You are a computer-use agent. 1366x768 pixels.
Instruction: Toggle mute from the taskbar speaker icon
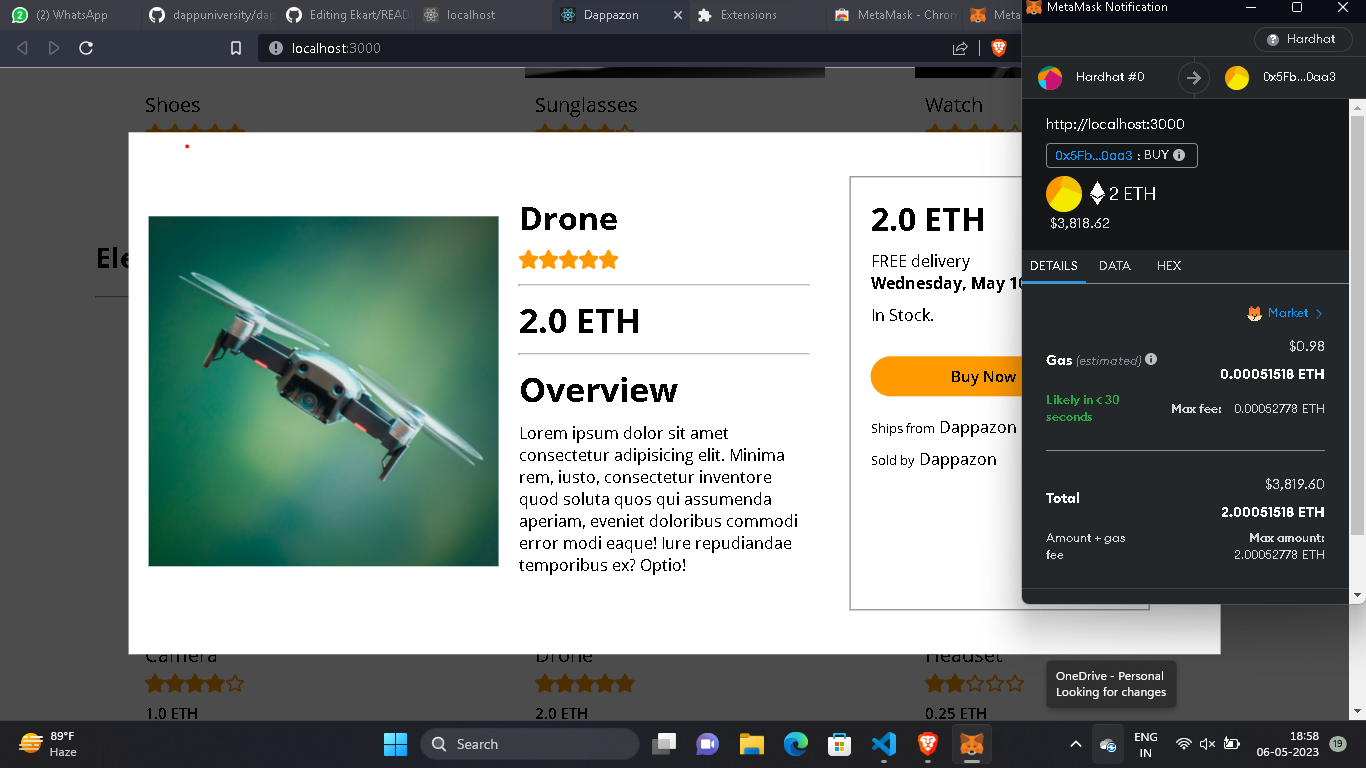point(1205,744)
